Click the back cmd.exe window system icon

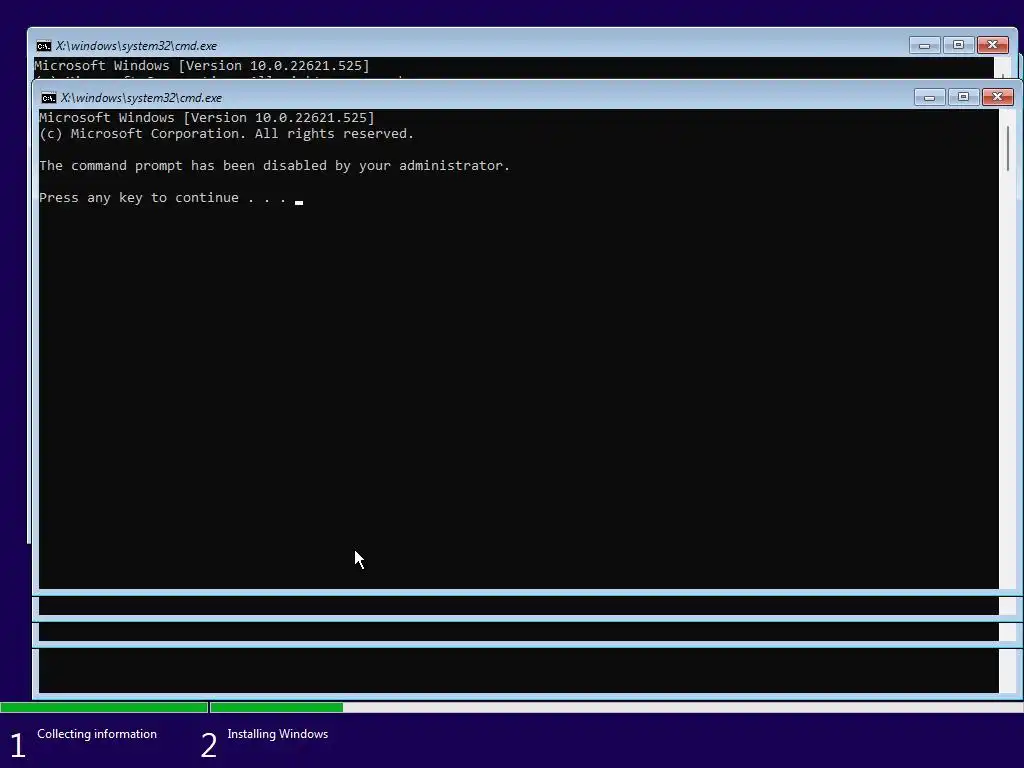coord(44,46)
